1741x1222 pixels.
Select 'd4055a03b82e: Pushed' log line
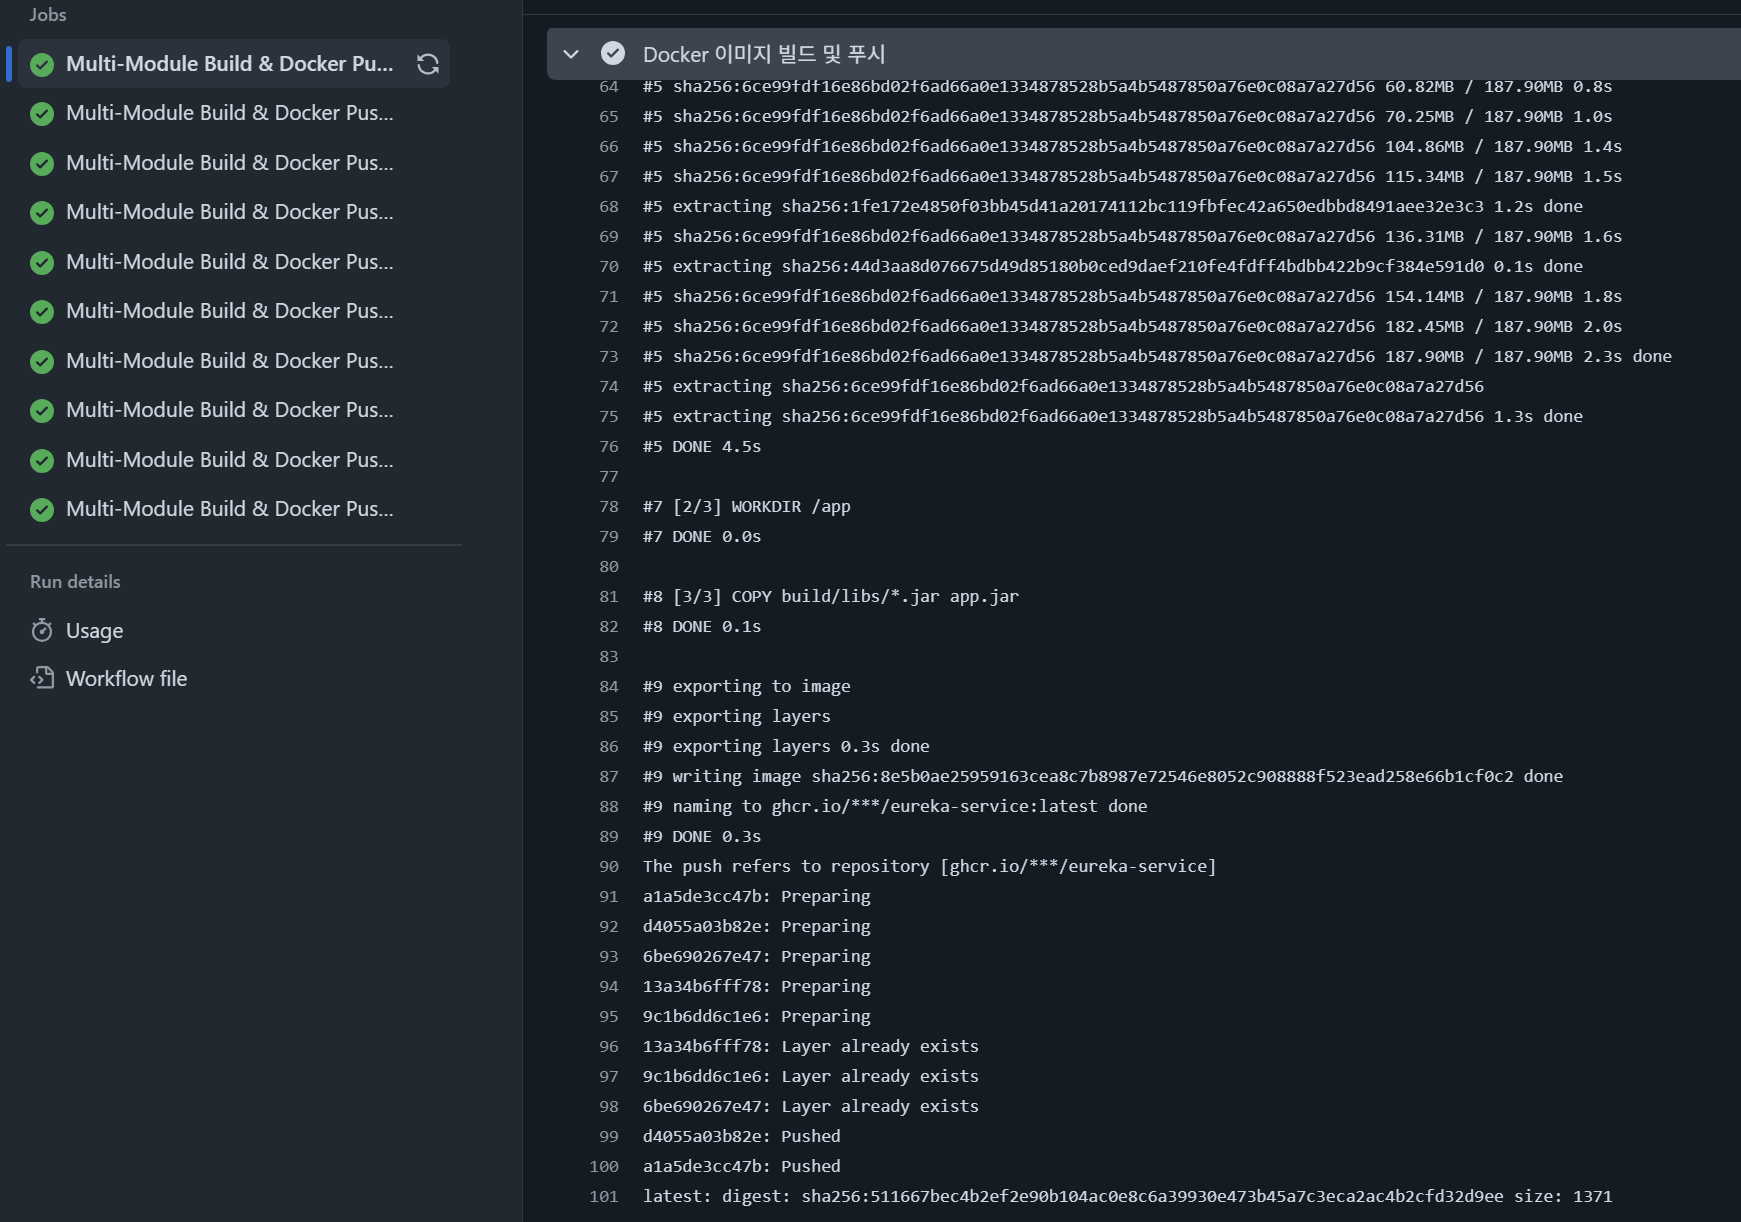[742, 1137]
